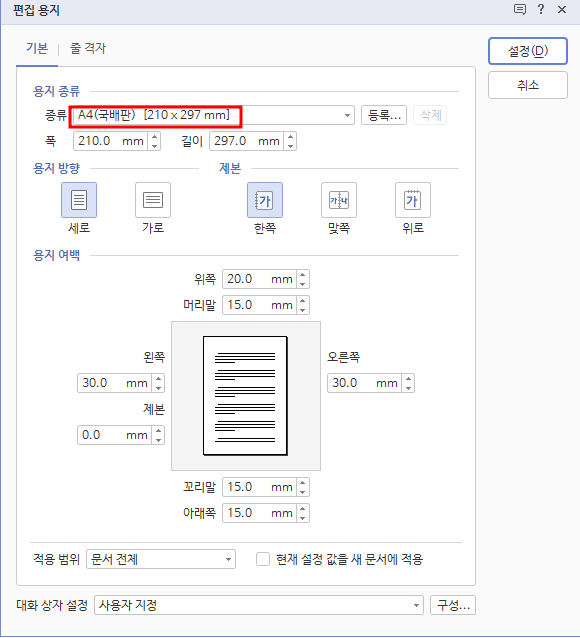Image resolution: width=580 pixels, height=638 pixels.
Task: Click the 등록... button
Action: click(x=384, y=115)
